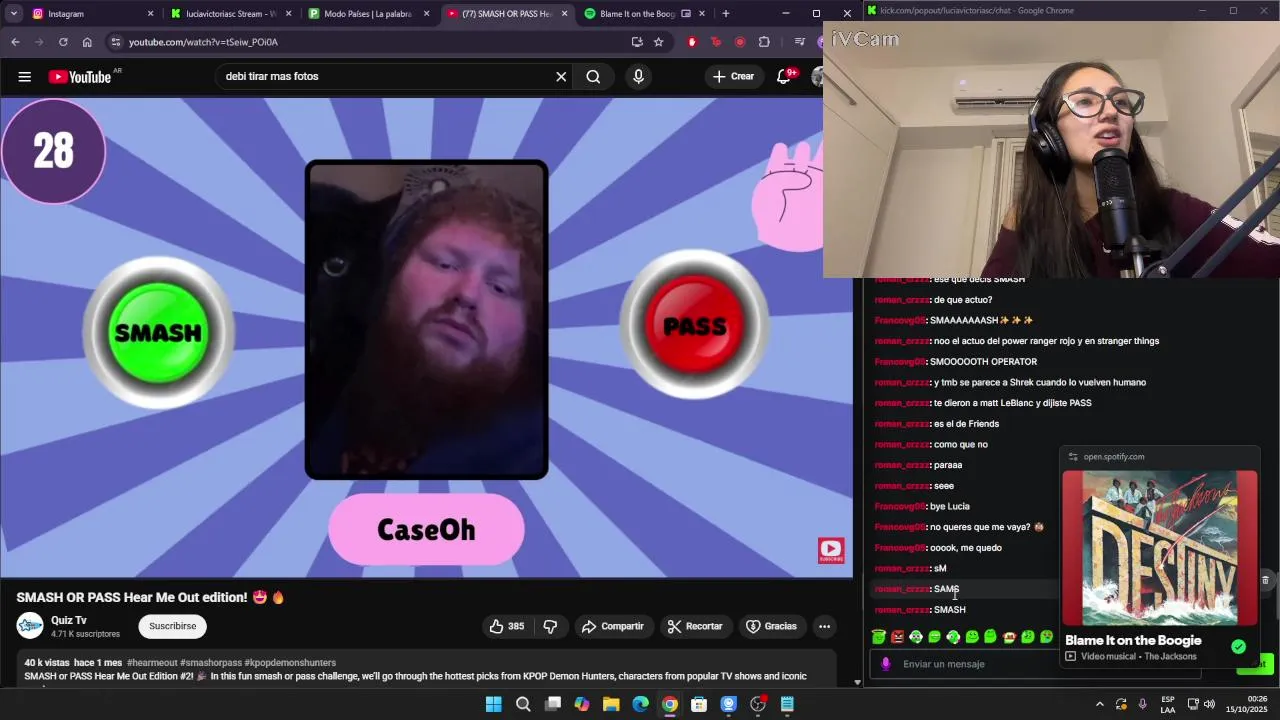The width and height of the screenshot is (1280, 720).
Task: Subscribe to Quiz Tv with the Suscribirse button
Action: (172, 626)
